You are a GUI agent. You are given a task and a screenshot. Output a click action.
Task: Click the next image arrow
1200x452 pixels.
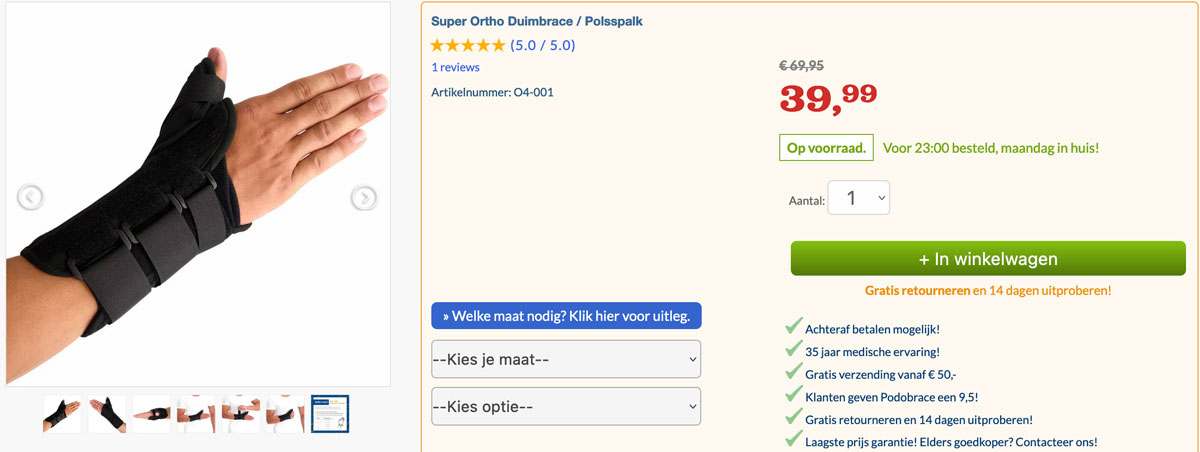tap(364, 198)
